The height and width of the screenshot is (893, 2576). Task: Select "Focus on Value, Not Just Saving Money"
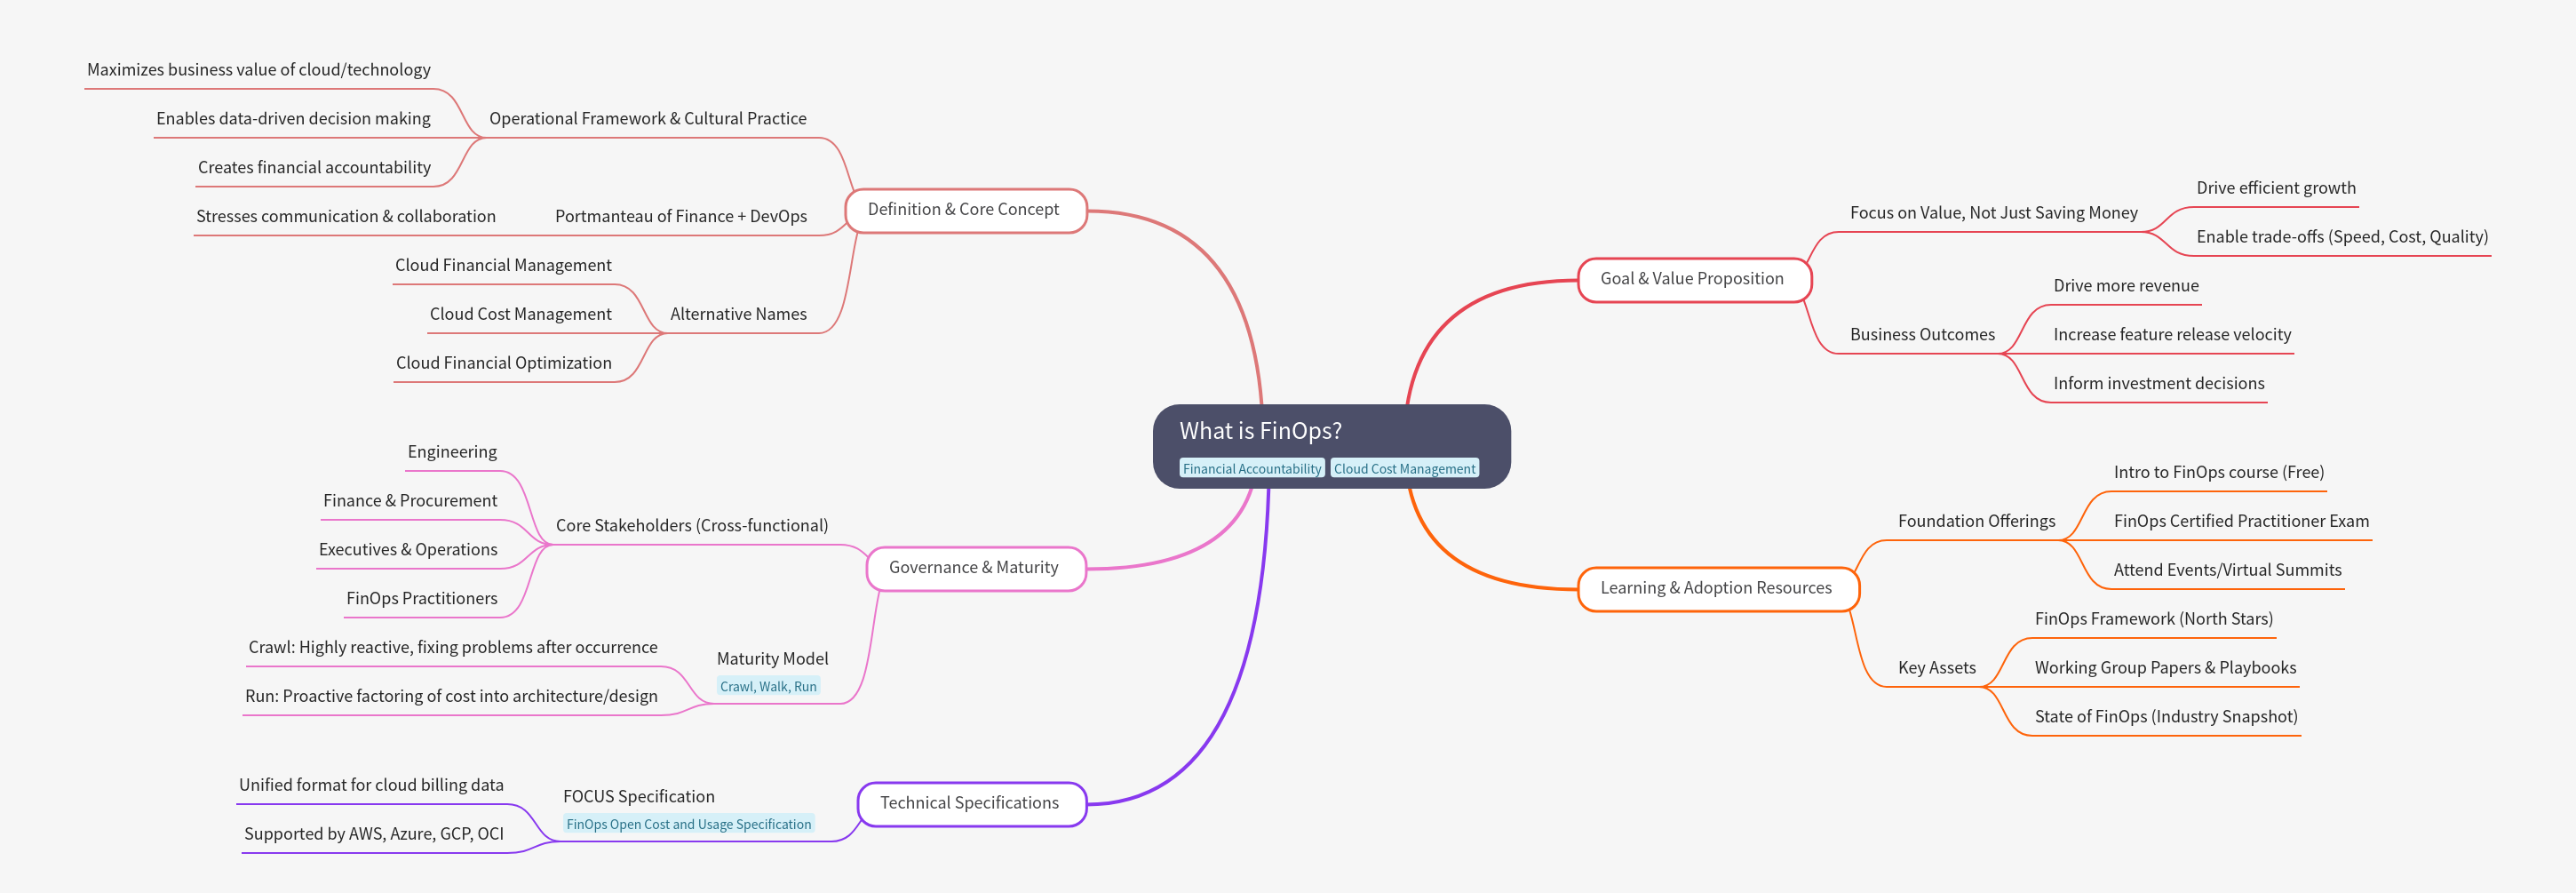tap(1994, 212)
